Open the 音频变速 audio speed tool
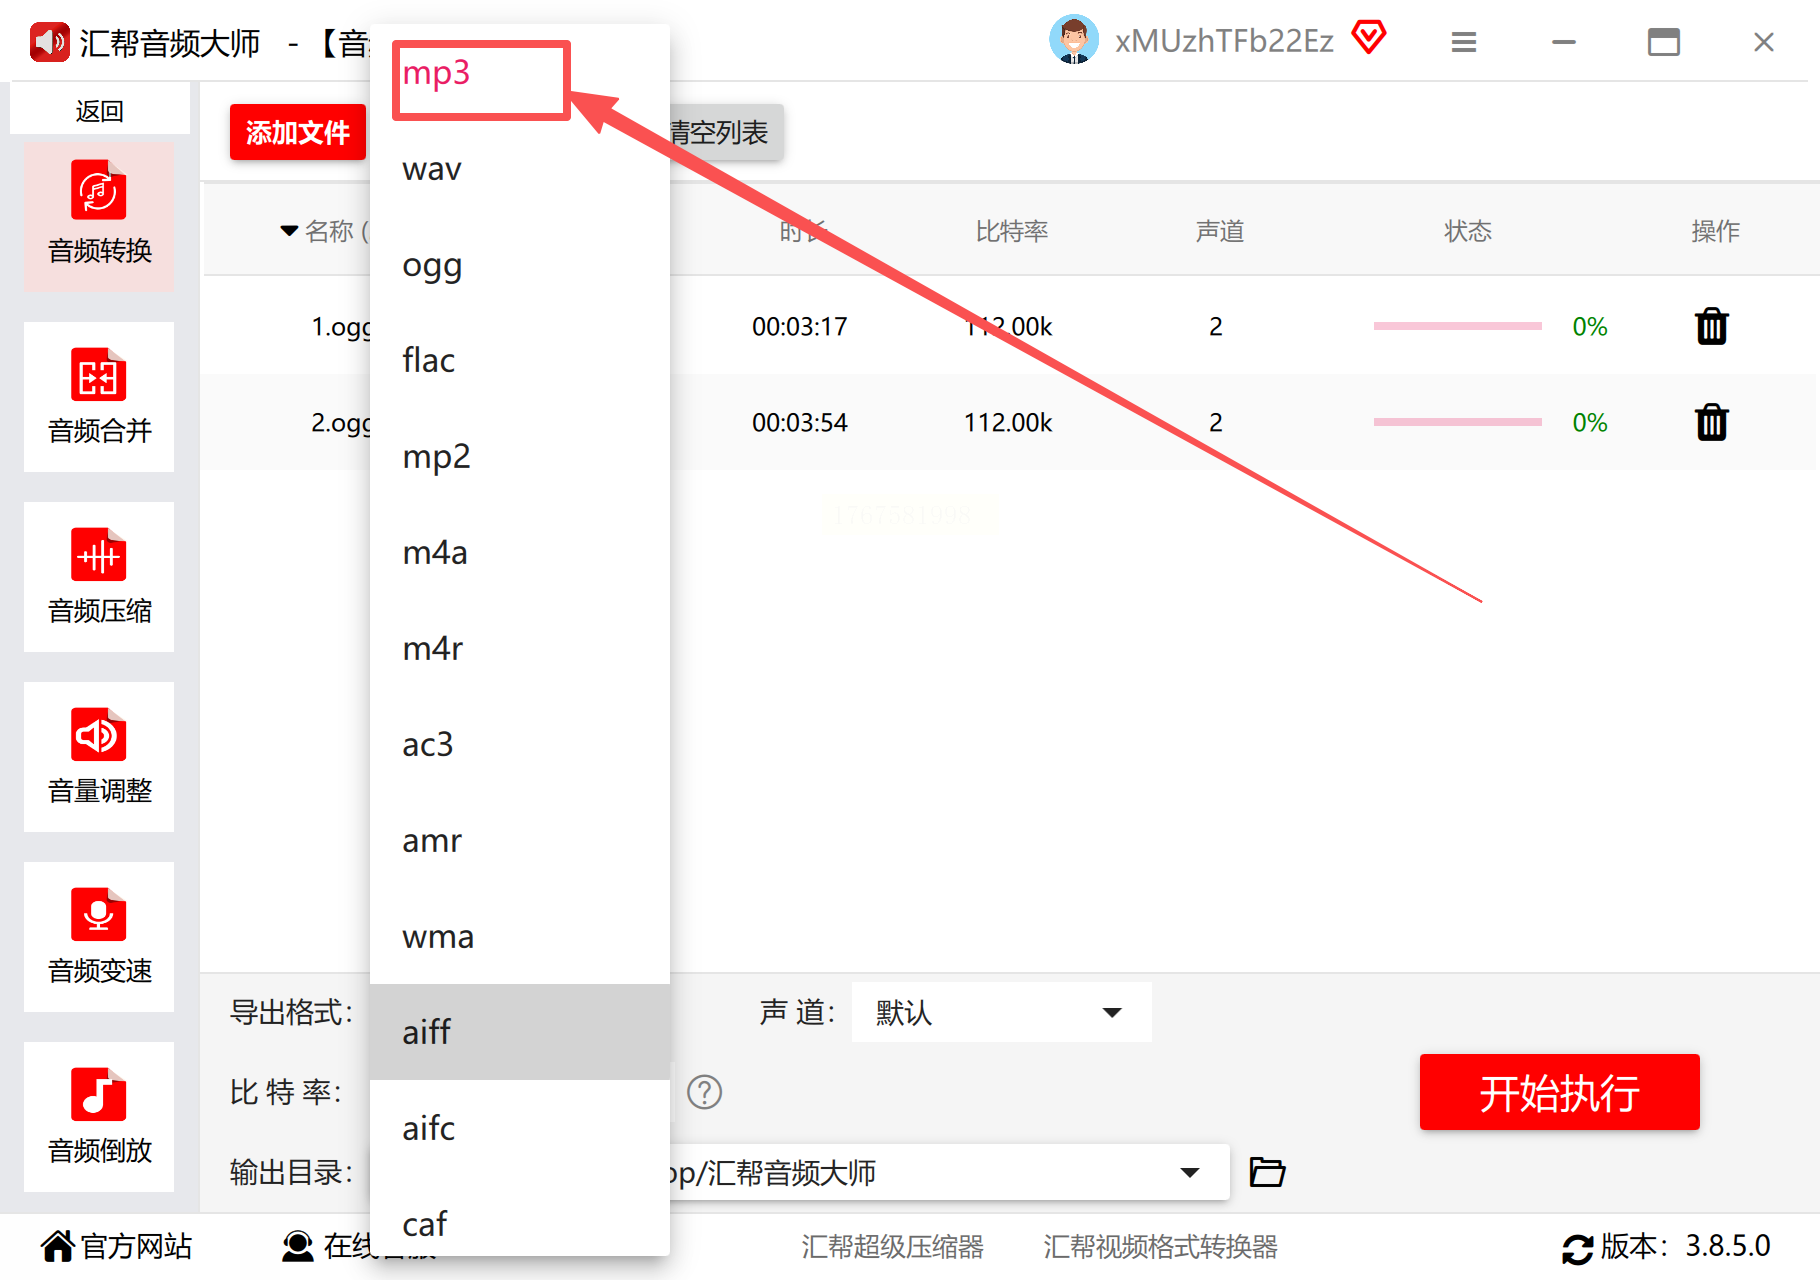 point(99,936)
